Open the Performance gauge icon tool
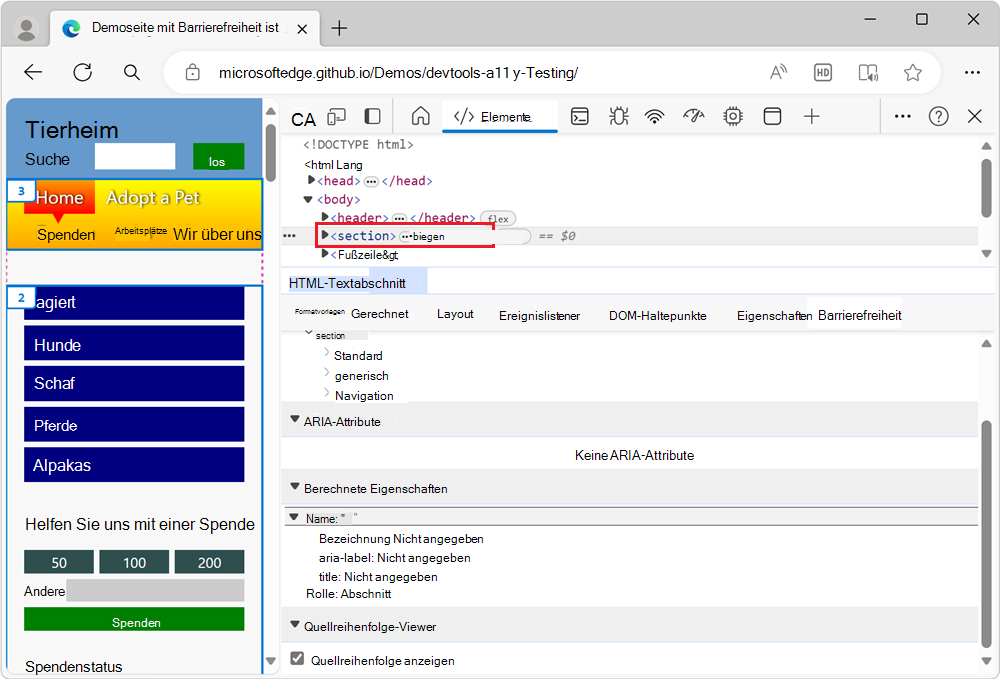The width and height of the screenshot is (1000, 679). click(x=694, y=116)
